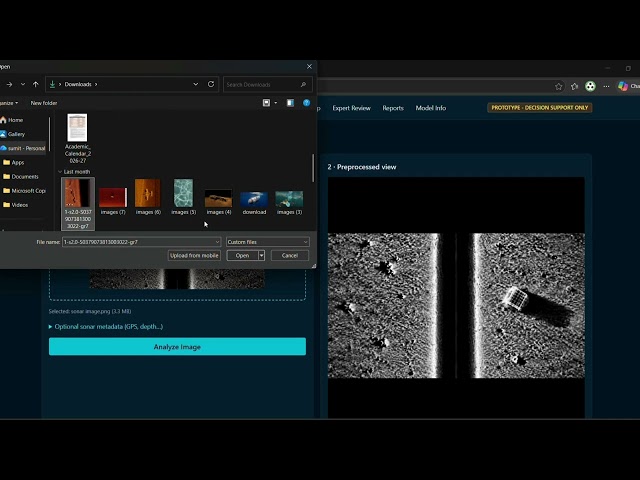Click Upload from mobile button
This screenshot has width=640, height=480.
(x=194, y=256)
